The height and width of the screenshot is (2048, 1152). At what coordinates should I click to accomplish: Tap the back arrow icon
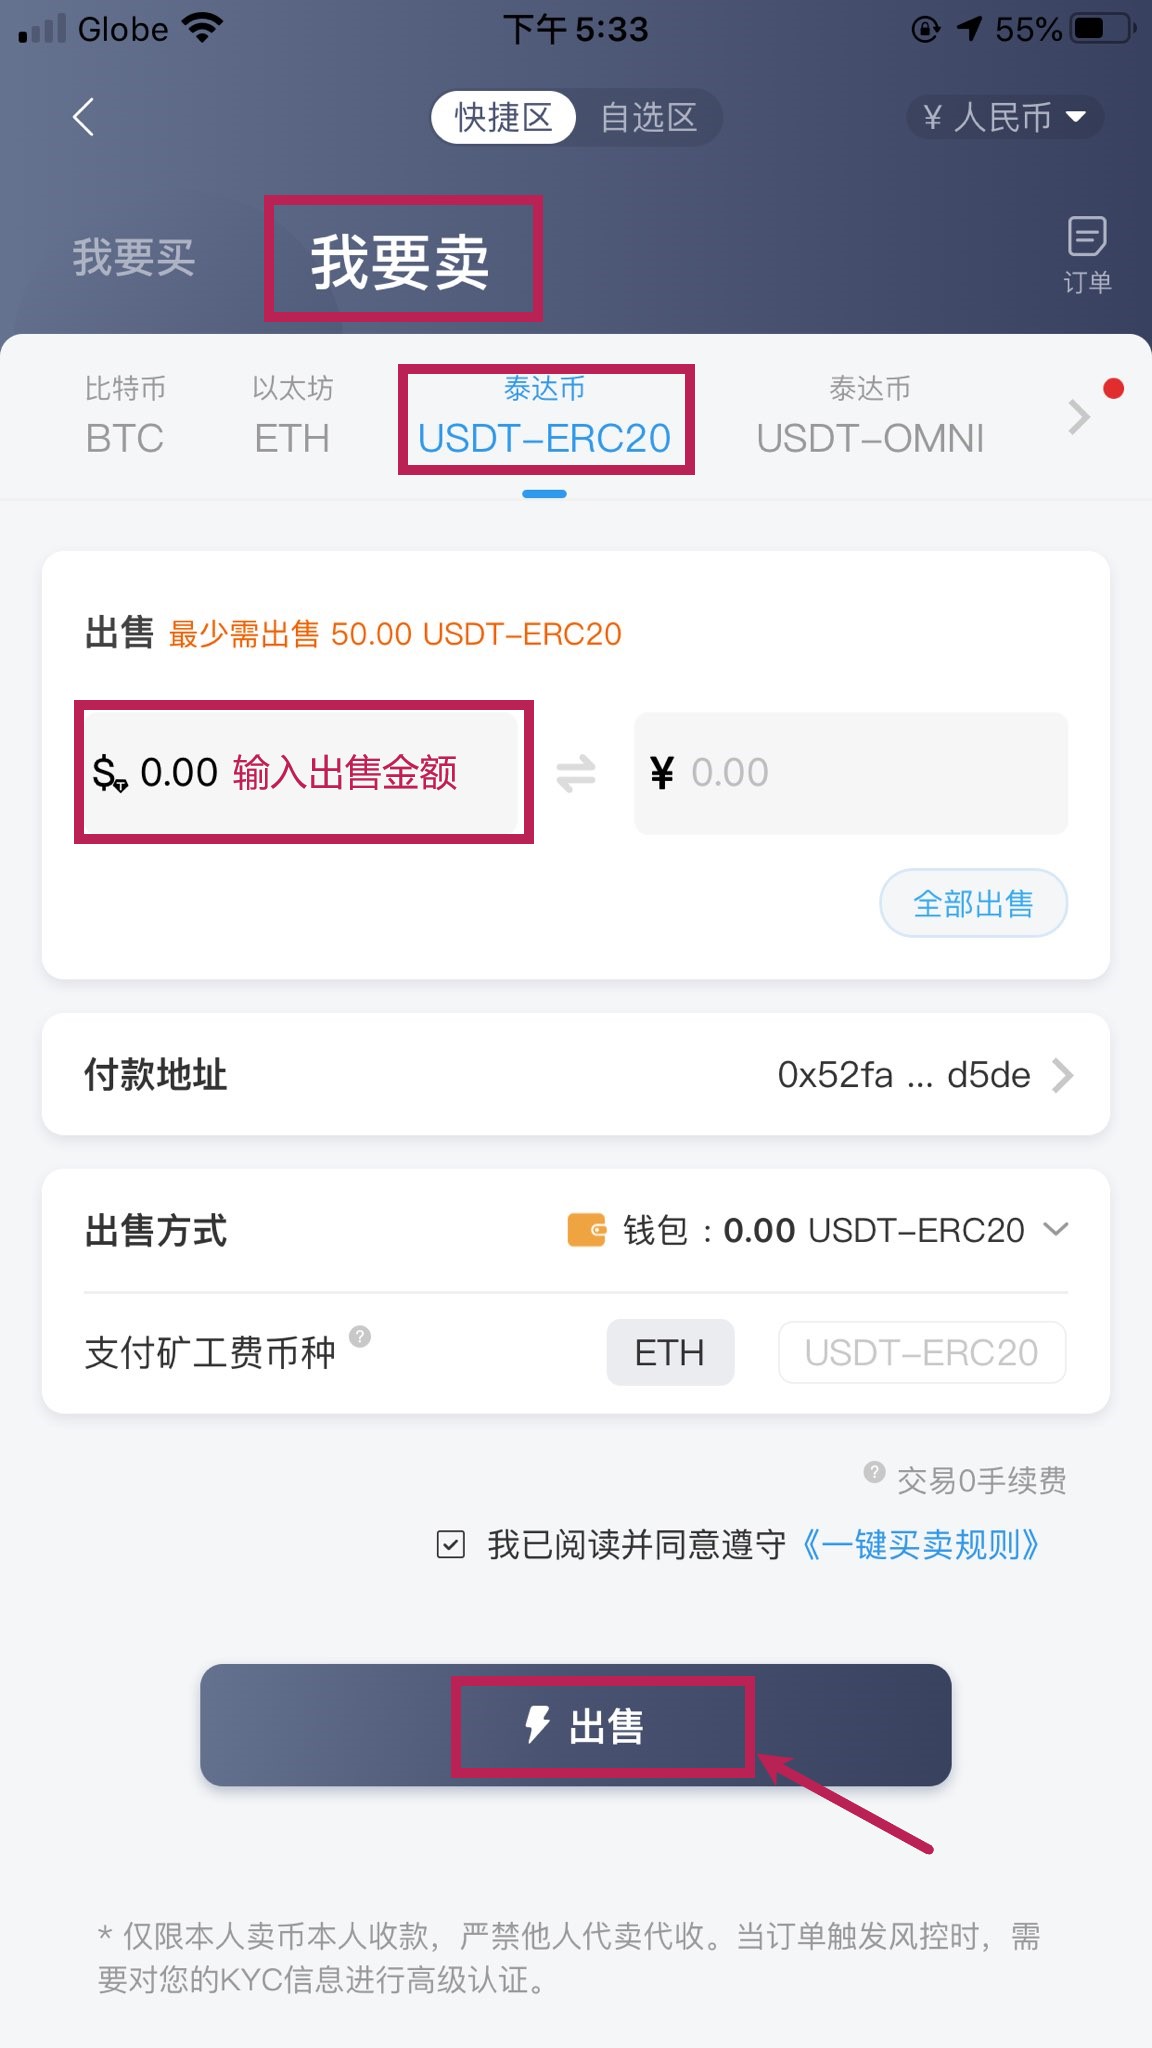point(84,117)
